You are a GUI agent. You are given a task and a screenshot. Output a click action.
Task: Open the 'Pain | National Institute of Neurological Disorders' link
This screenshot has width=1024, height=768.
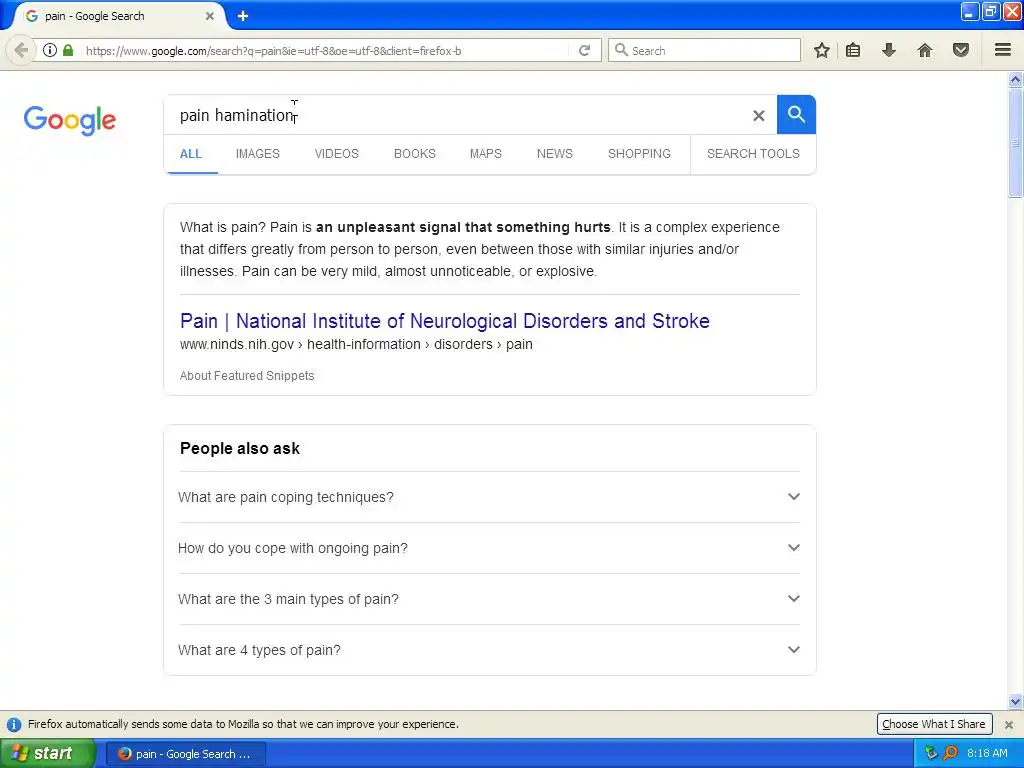[445, 321]
